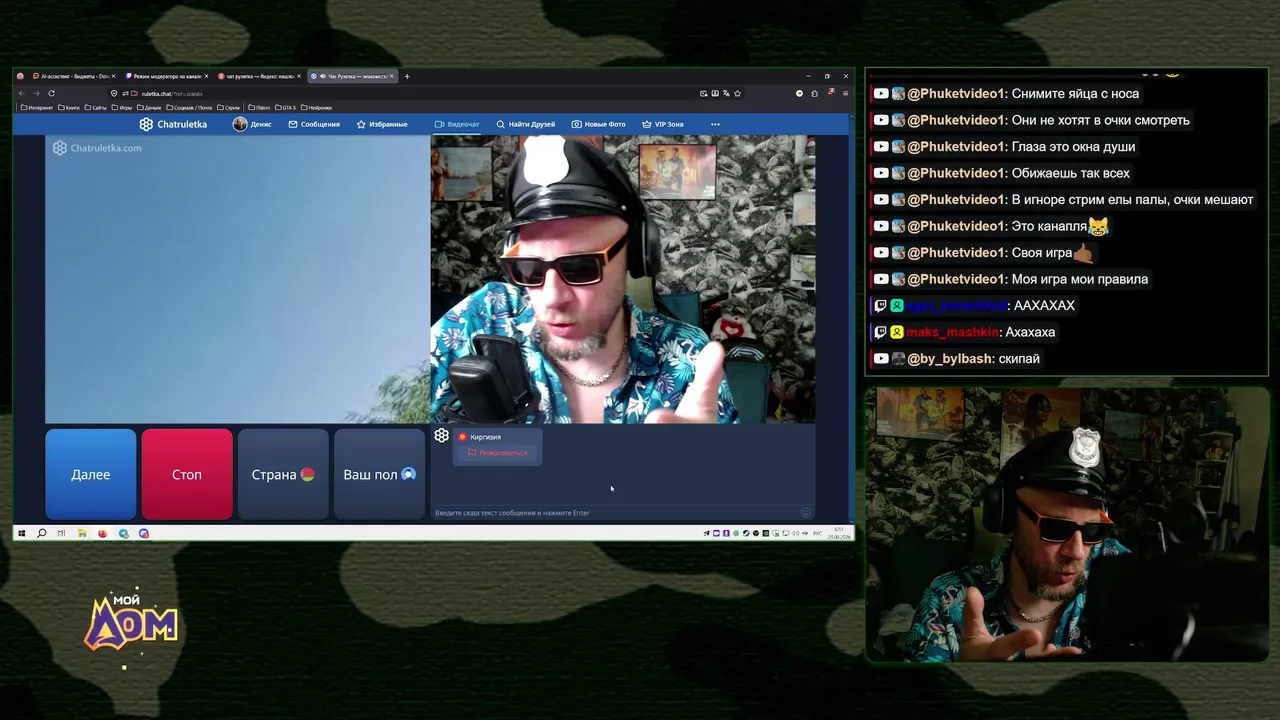Viewport: 1280px width, 720px height.
Task: Open the Windows Start menu
Action: (21, 533)
